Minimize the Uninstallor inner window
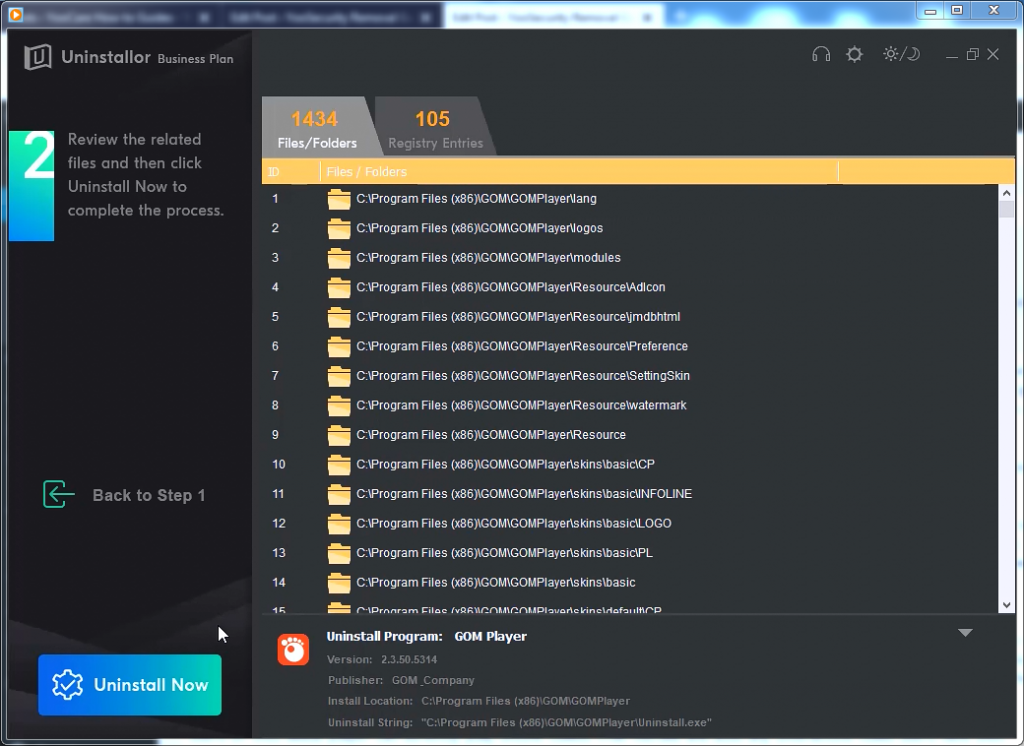This screenshot has width=1024, height=746. pos(952,55)
